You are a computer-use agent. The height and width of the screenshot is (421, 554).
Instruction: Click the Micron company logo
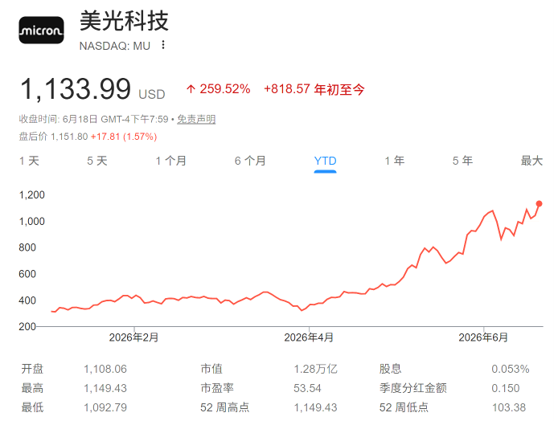click(41, 30)
